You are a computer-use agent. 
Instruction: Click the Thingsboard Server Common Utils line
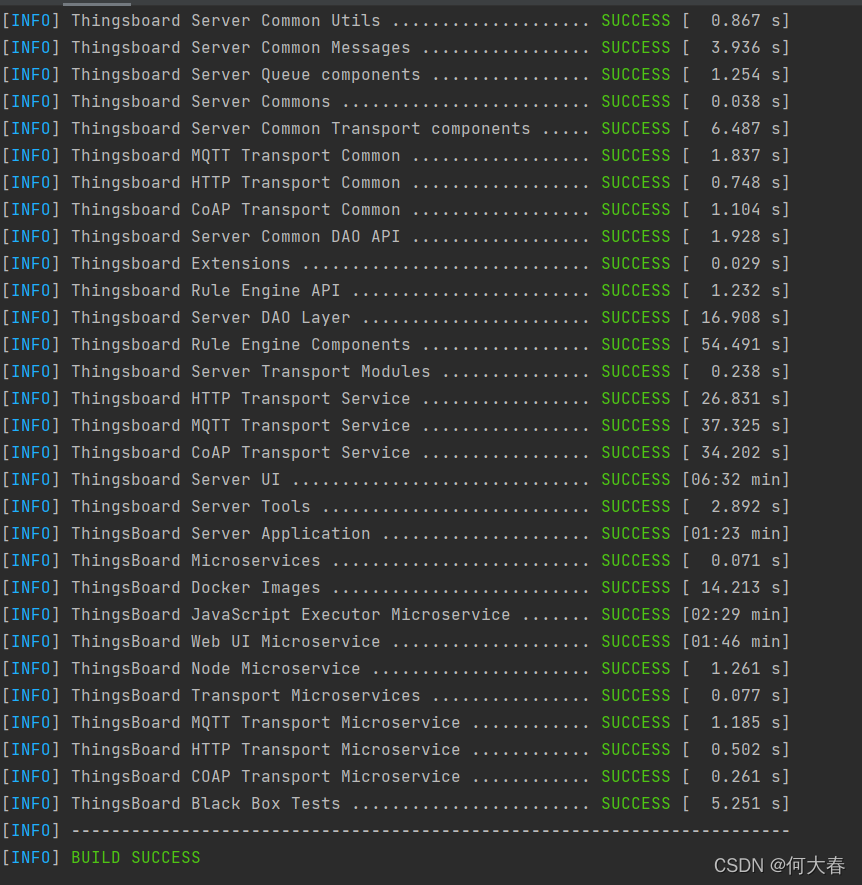(x=225, y=20)
